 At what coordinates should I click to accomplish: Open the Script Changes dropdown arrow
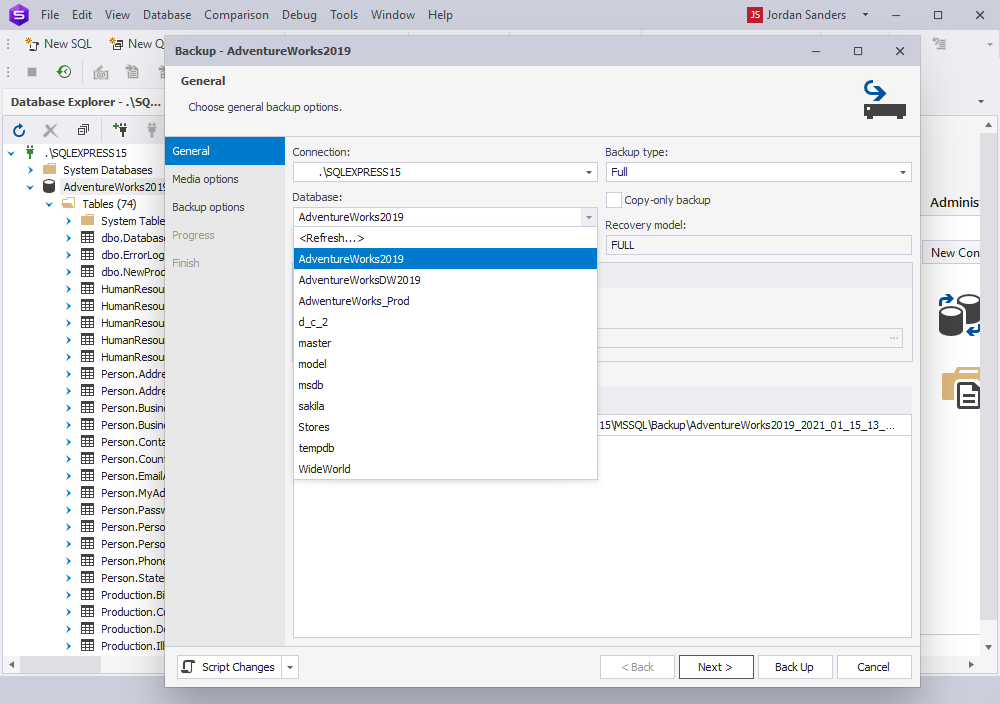coord(289,667)
